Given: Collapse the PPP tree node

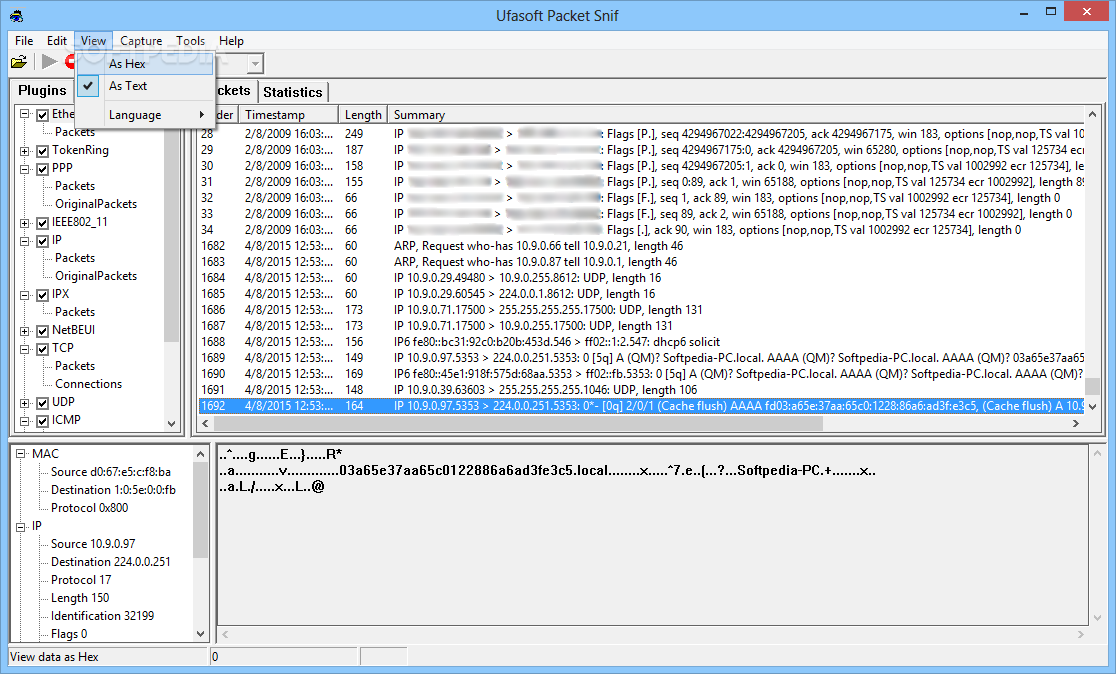Looking at the screenshot, I should (25, 169).
